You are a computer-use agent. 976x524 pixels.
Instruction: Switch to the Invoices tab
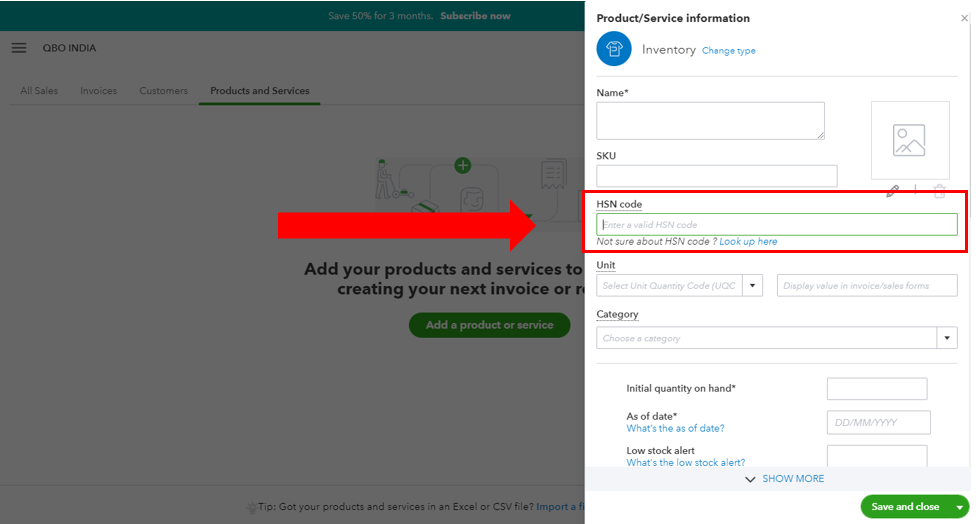(98, 91)
